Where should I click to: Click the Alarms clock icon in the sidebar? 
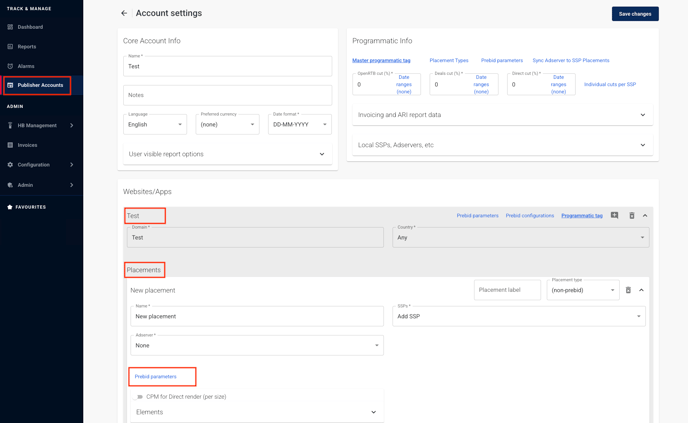(x=10, y=66)
